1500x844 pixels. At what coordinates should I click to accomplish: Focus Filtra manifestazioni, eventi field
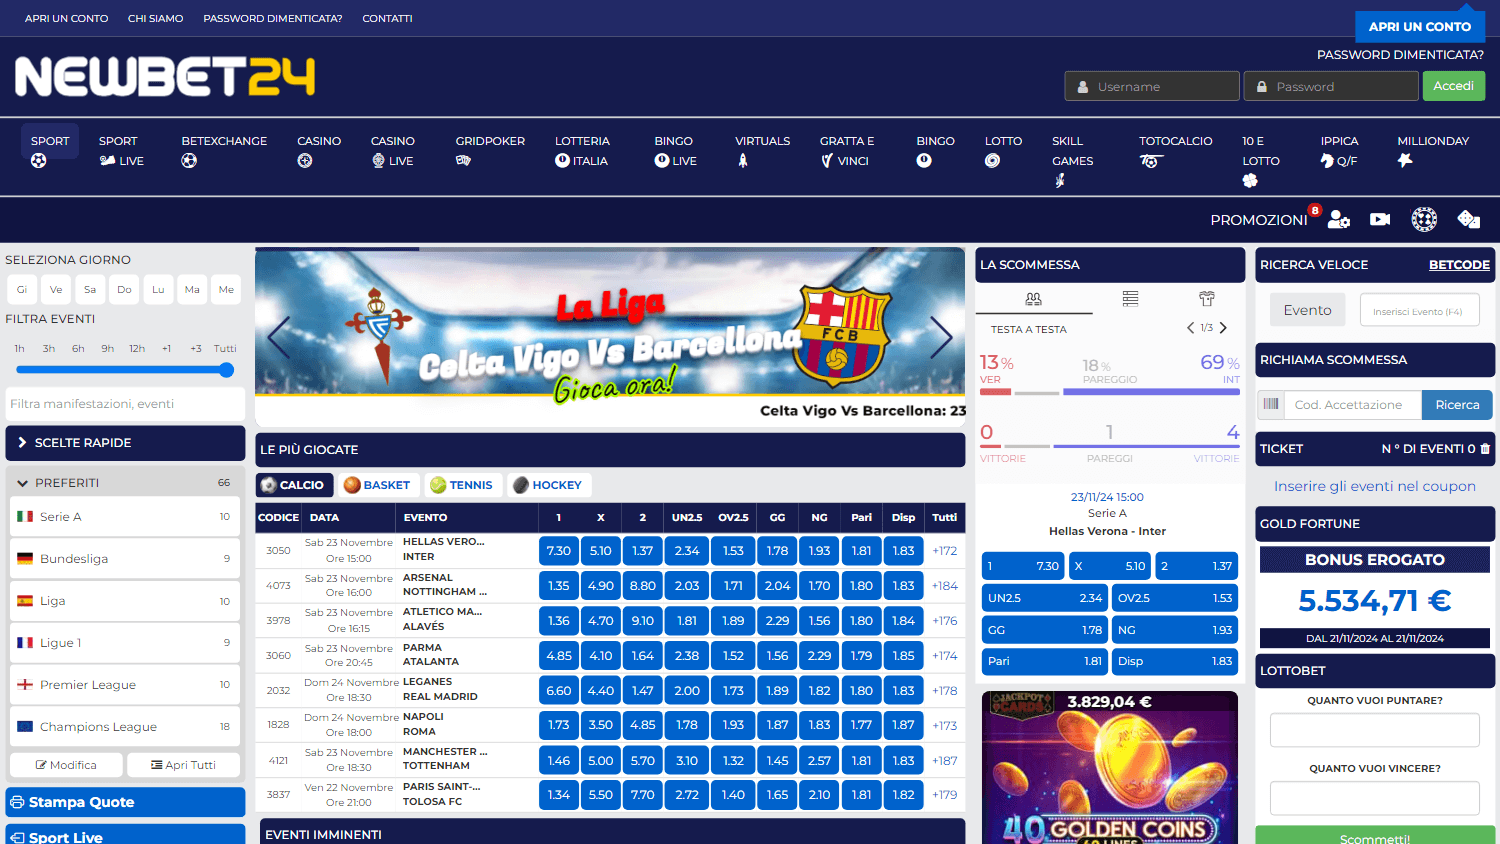click(x=125, y=404)
